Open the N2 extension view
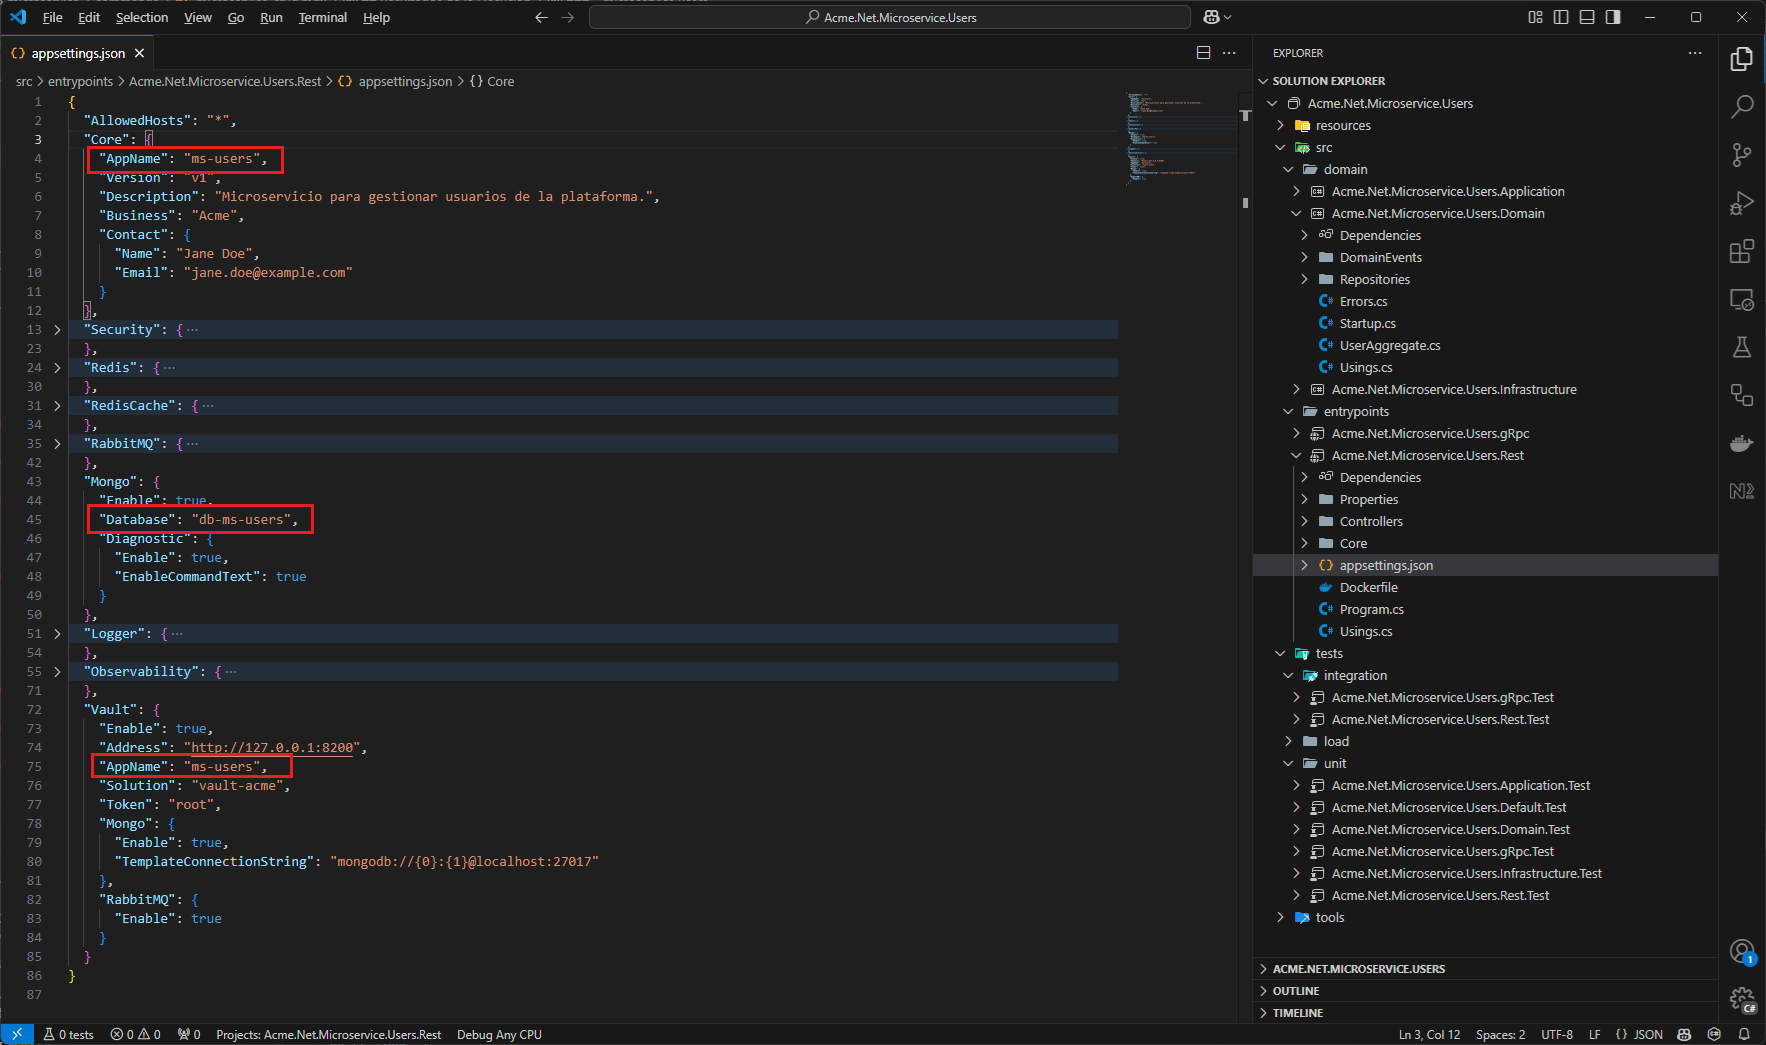This screenshot has height=1045, width=1766. [x=1741, y=491]
